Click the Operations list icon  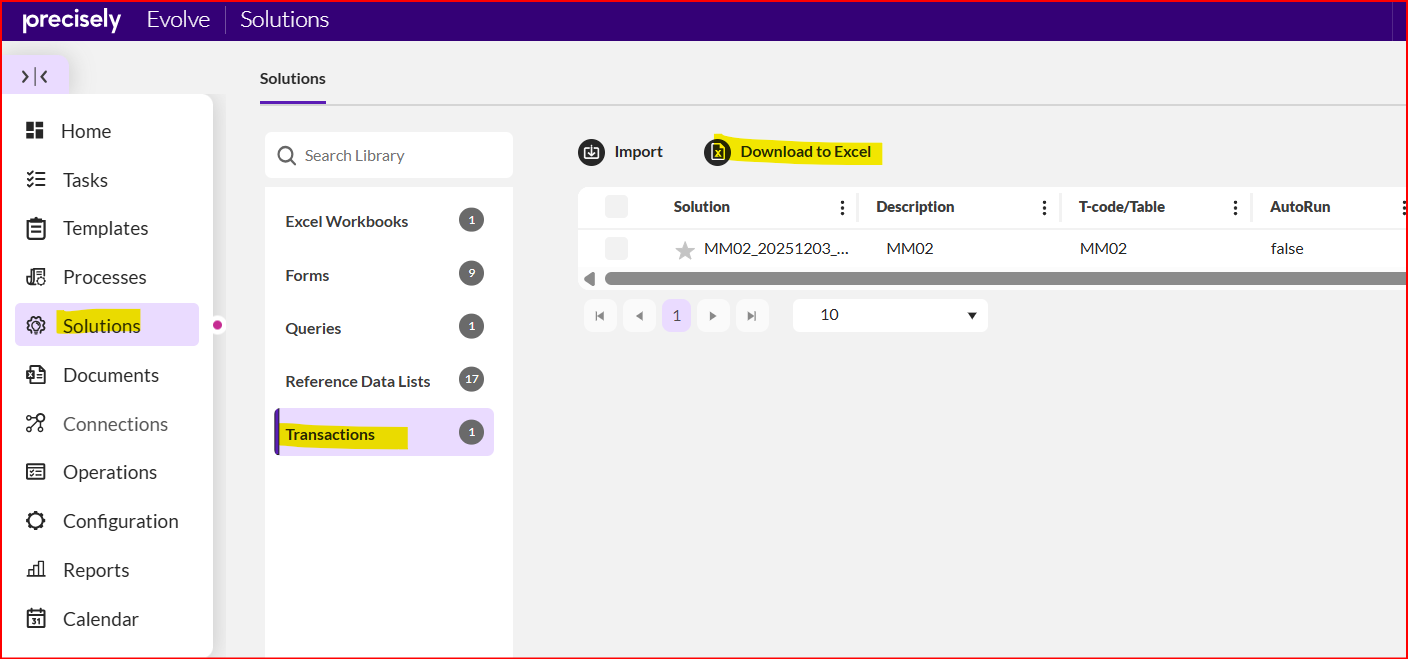36,472
